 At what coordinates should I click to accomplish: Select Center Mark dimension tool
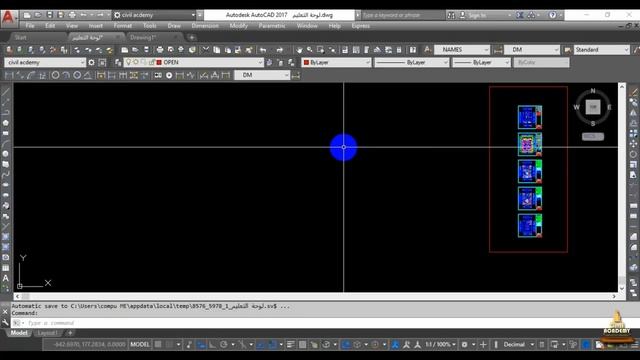pyautogui.click(x=169, y=75)
